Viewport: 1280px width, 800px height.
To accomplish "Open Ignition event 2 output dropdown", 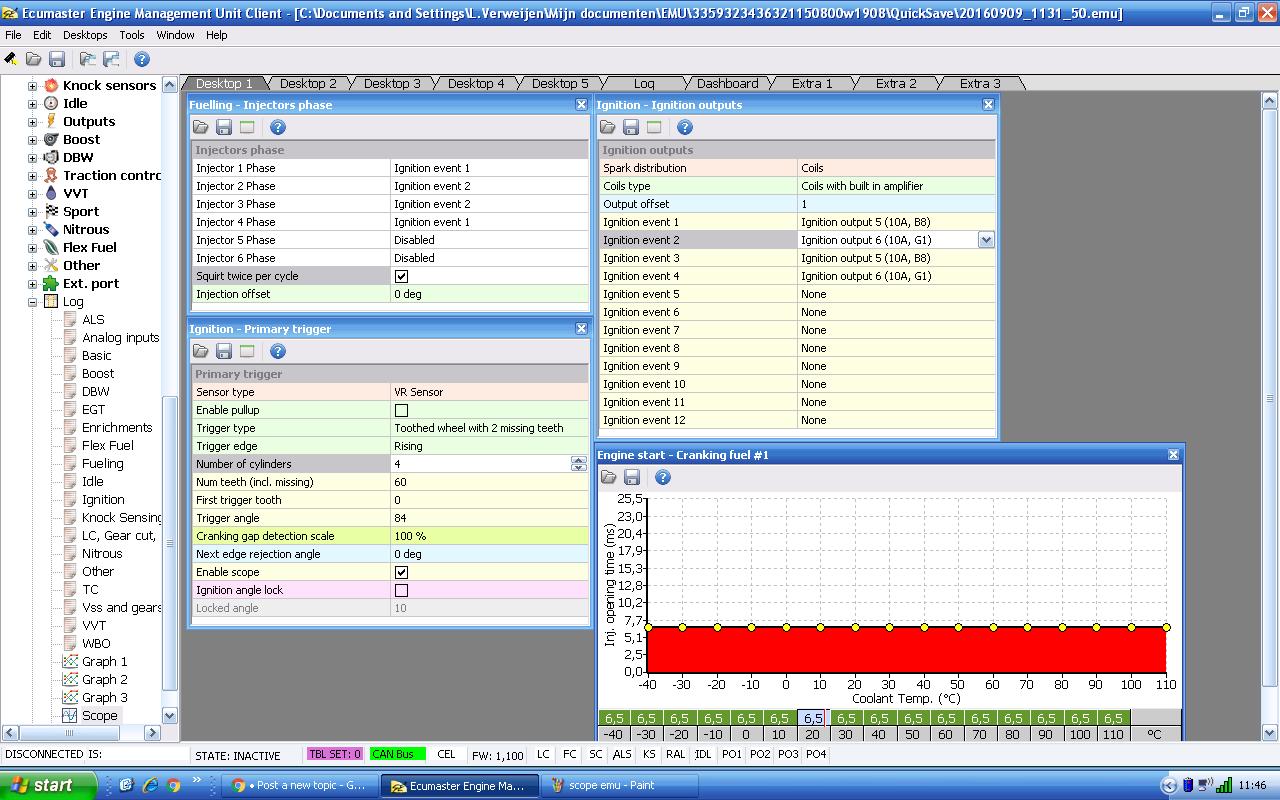I will pos(986,240).
